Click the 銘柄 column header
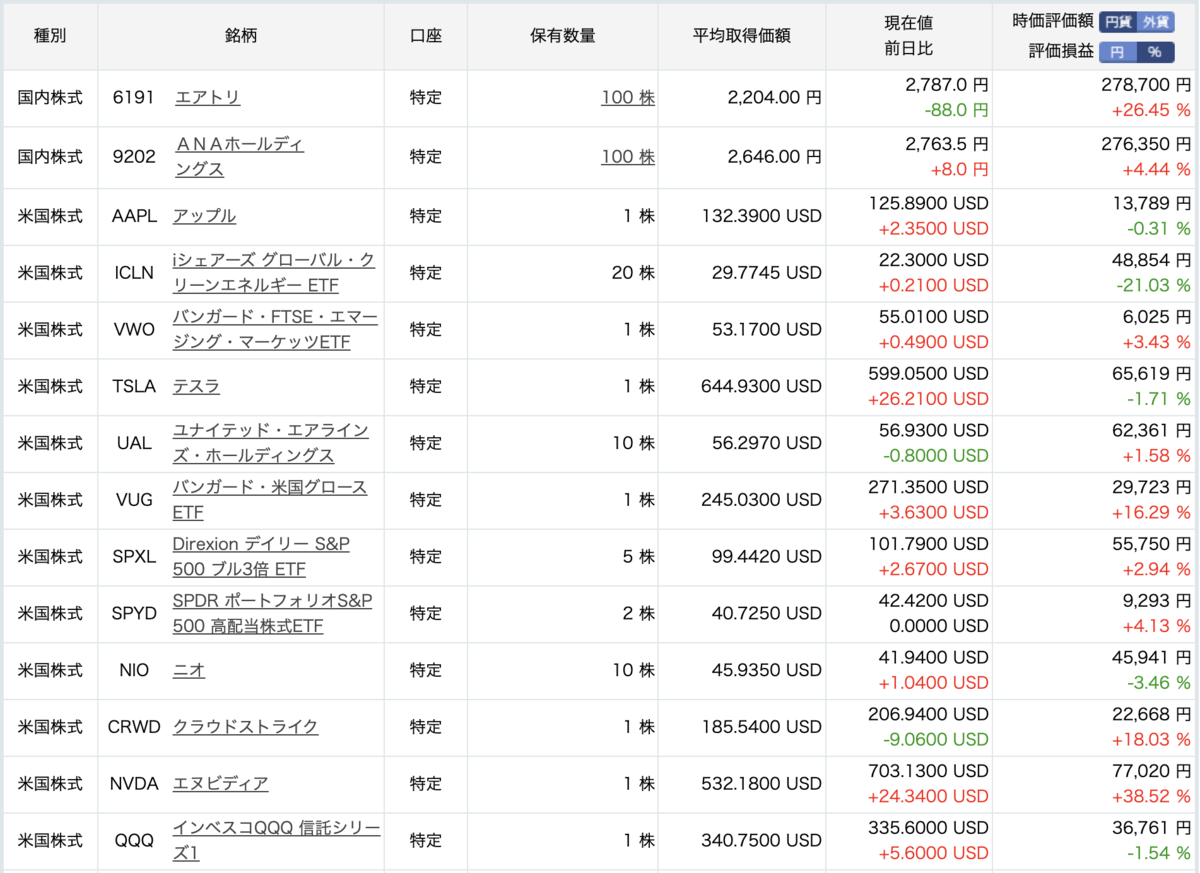 click(x=241, y=35)
